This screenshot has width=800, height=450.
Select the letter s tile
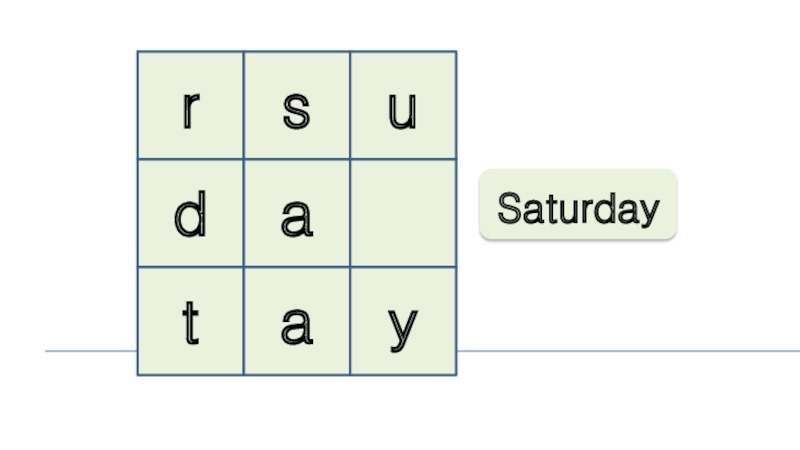click(x=297, y=106)
